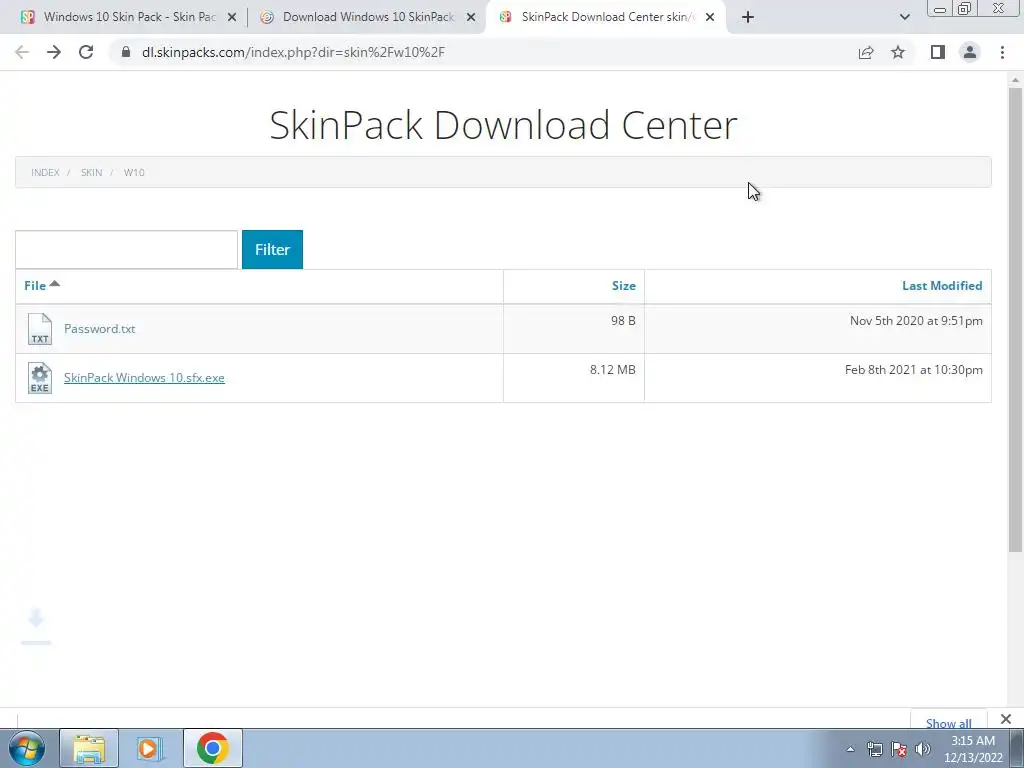Open the Windows Start menu
Viewport: 1024px width, 768px height.
pos(27,748)
